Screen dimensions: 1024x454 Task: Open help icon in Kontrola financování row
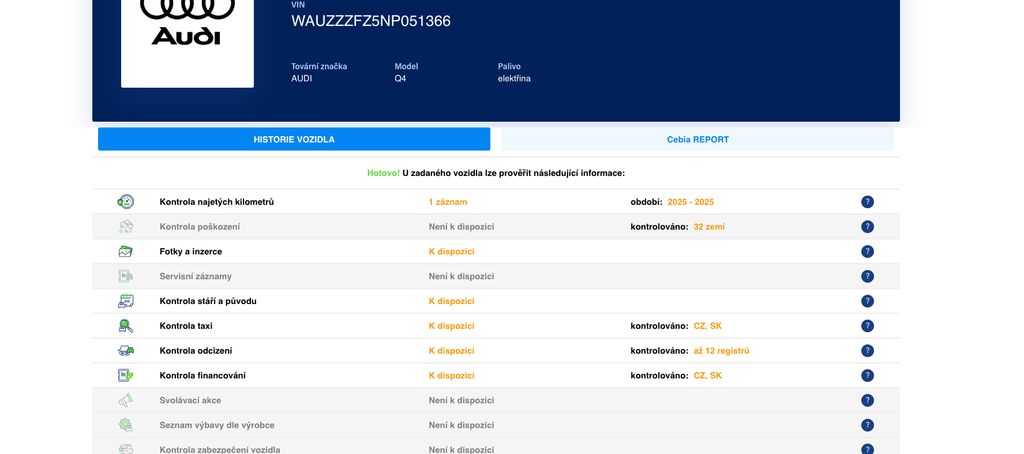click(867, 376)
